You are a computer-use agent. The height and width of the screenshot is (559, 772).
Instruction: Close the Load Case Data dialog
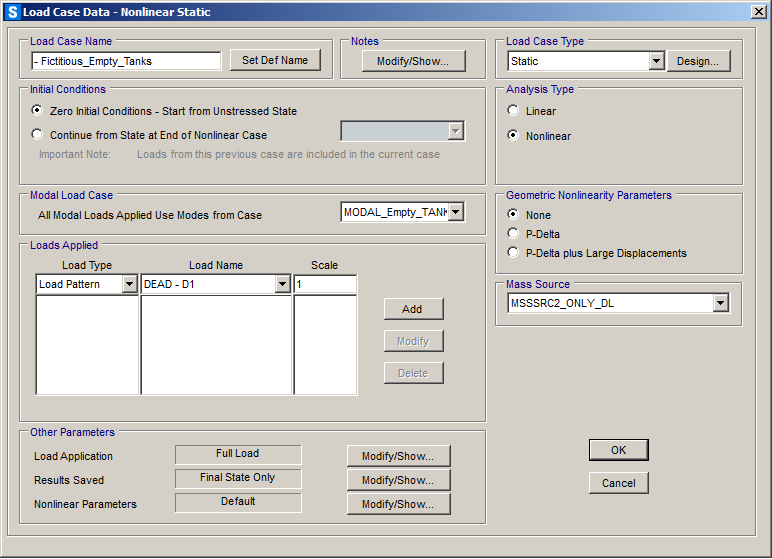tap(758, 11)
